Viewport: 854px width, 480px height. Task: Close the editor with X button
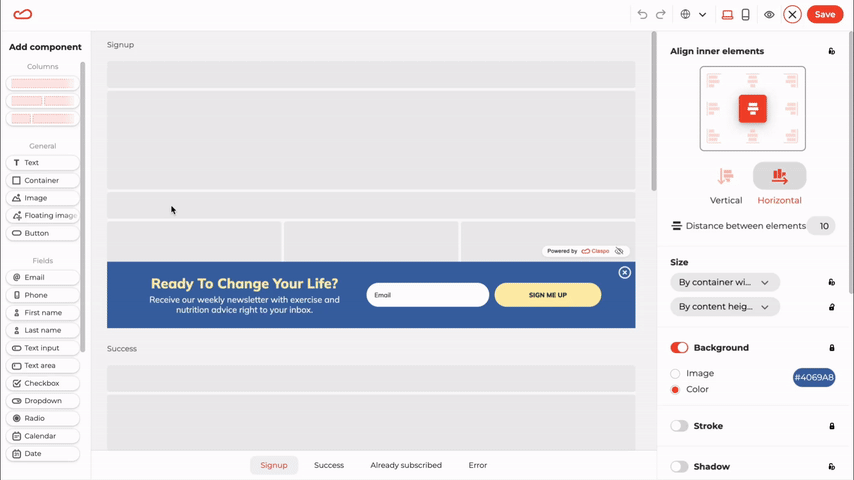coord(792,15)
